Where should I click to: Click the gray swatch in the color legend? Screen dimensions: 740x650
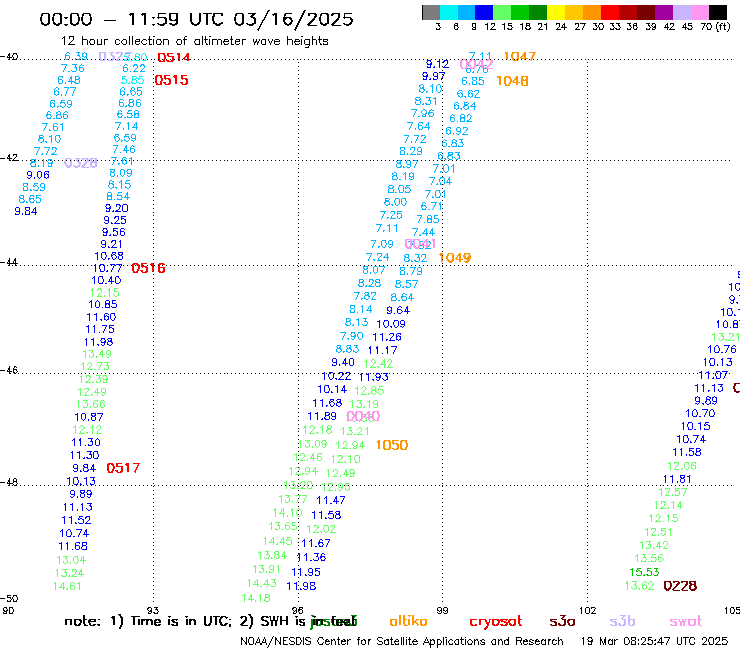coord(431,12)
